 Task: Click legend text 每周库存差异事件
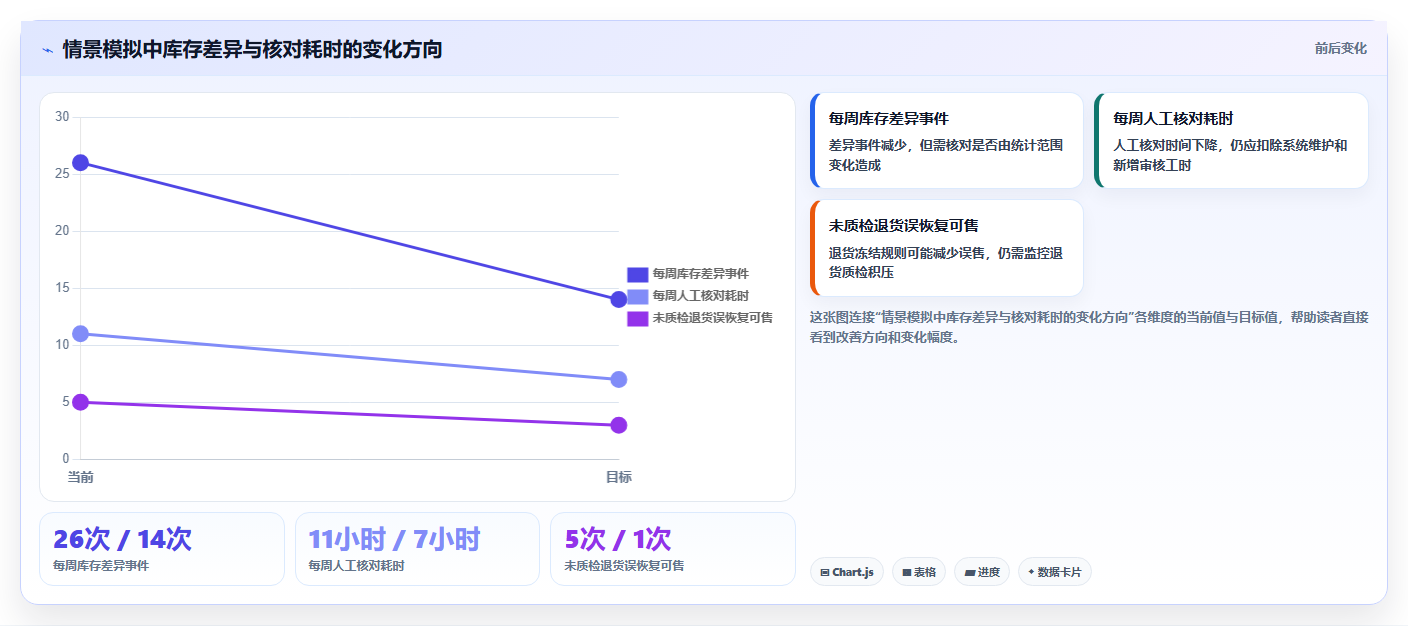point(701,274)
